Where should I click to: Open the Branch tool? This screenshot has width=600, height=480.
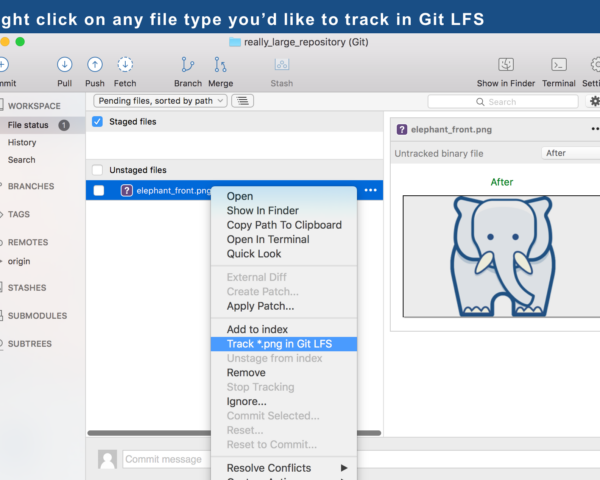click(188, 65)
